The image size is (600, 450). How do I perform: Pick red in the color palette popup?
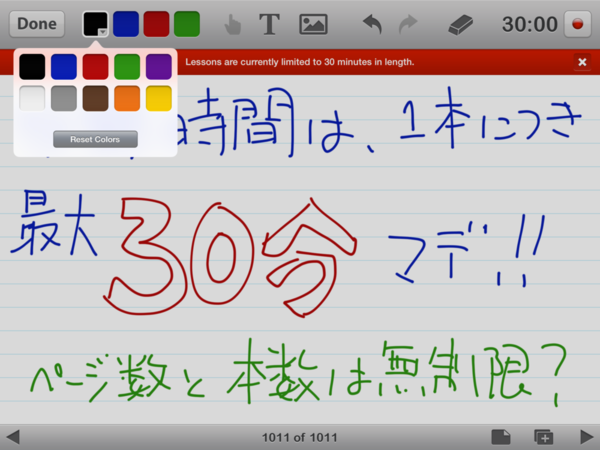[x=95, y=67]
